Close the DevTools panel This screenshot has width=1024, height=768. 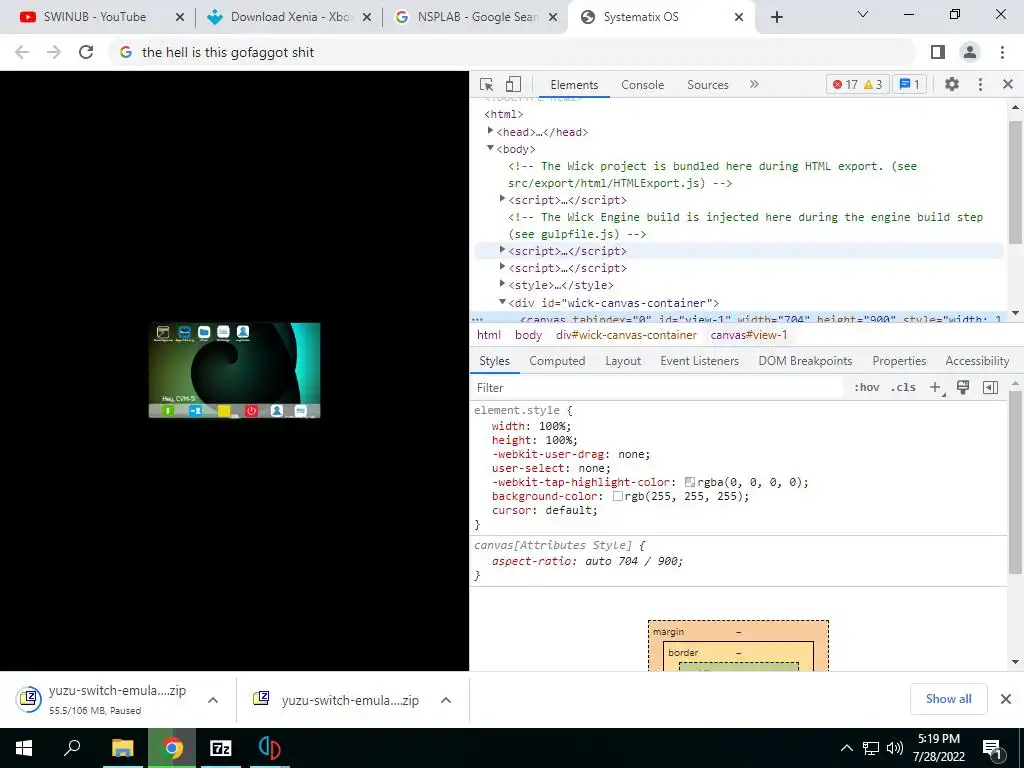pyautogui.click(x=1008, y=84)
